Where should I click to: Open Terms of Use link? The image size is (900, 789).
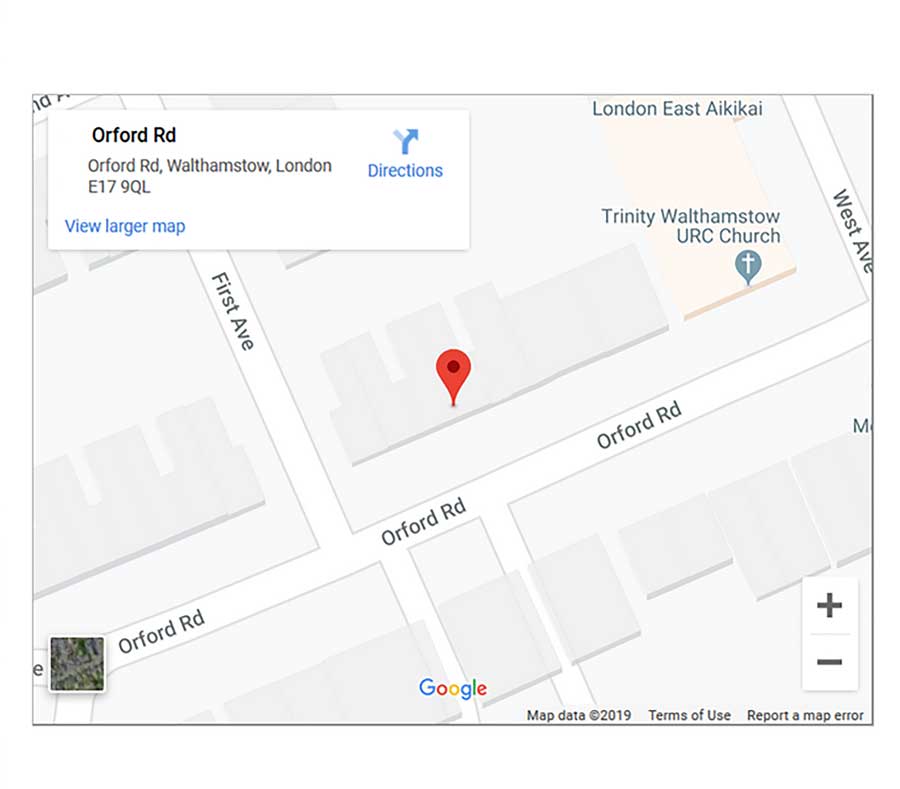(689, 715)
